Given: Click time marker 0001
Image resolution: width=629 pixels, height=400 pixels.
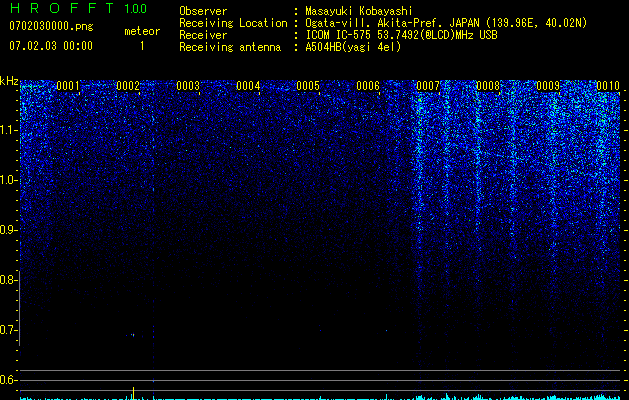Looking at the screenshot, I should pos(68,86).
